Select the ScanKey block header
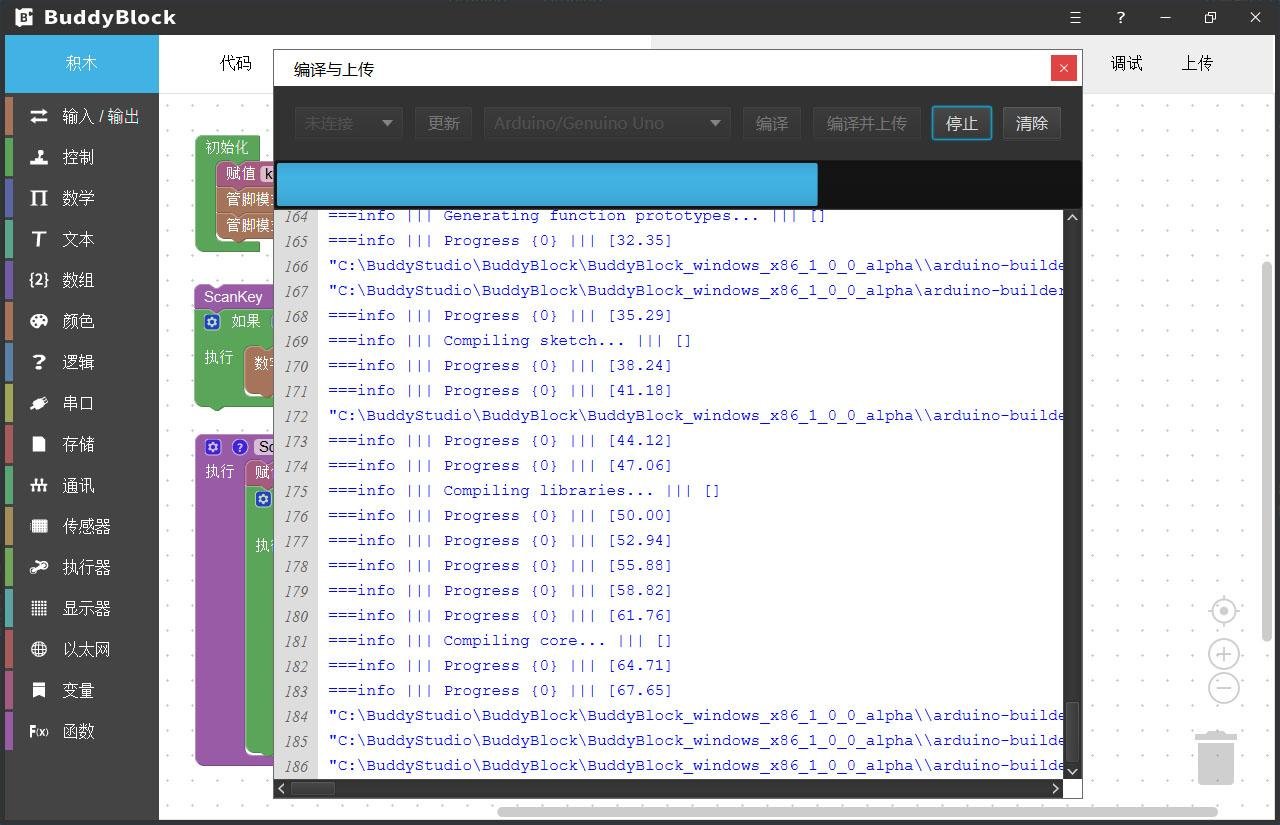Viewport: 1280px width, 825px height. [233, 297]
